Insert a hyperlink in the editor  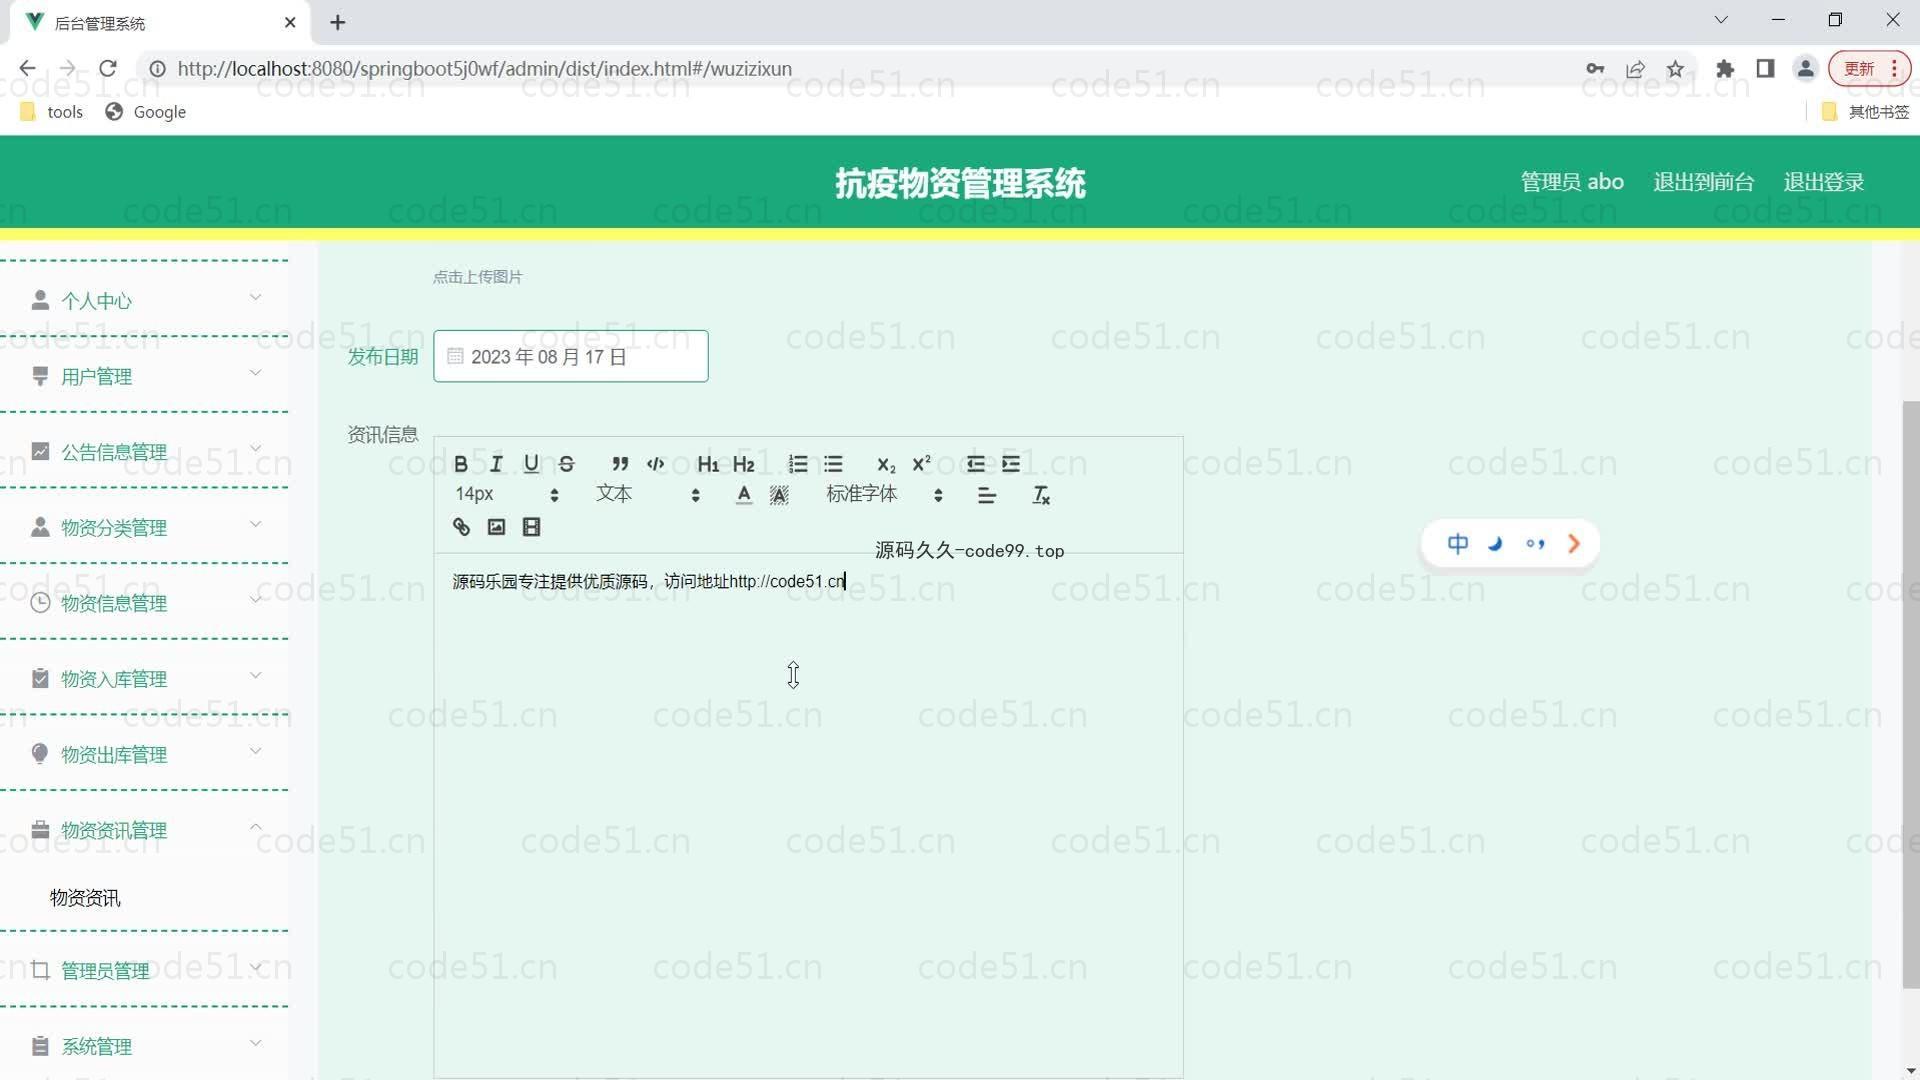pyautogui.click(x=461, y=527)
